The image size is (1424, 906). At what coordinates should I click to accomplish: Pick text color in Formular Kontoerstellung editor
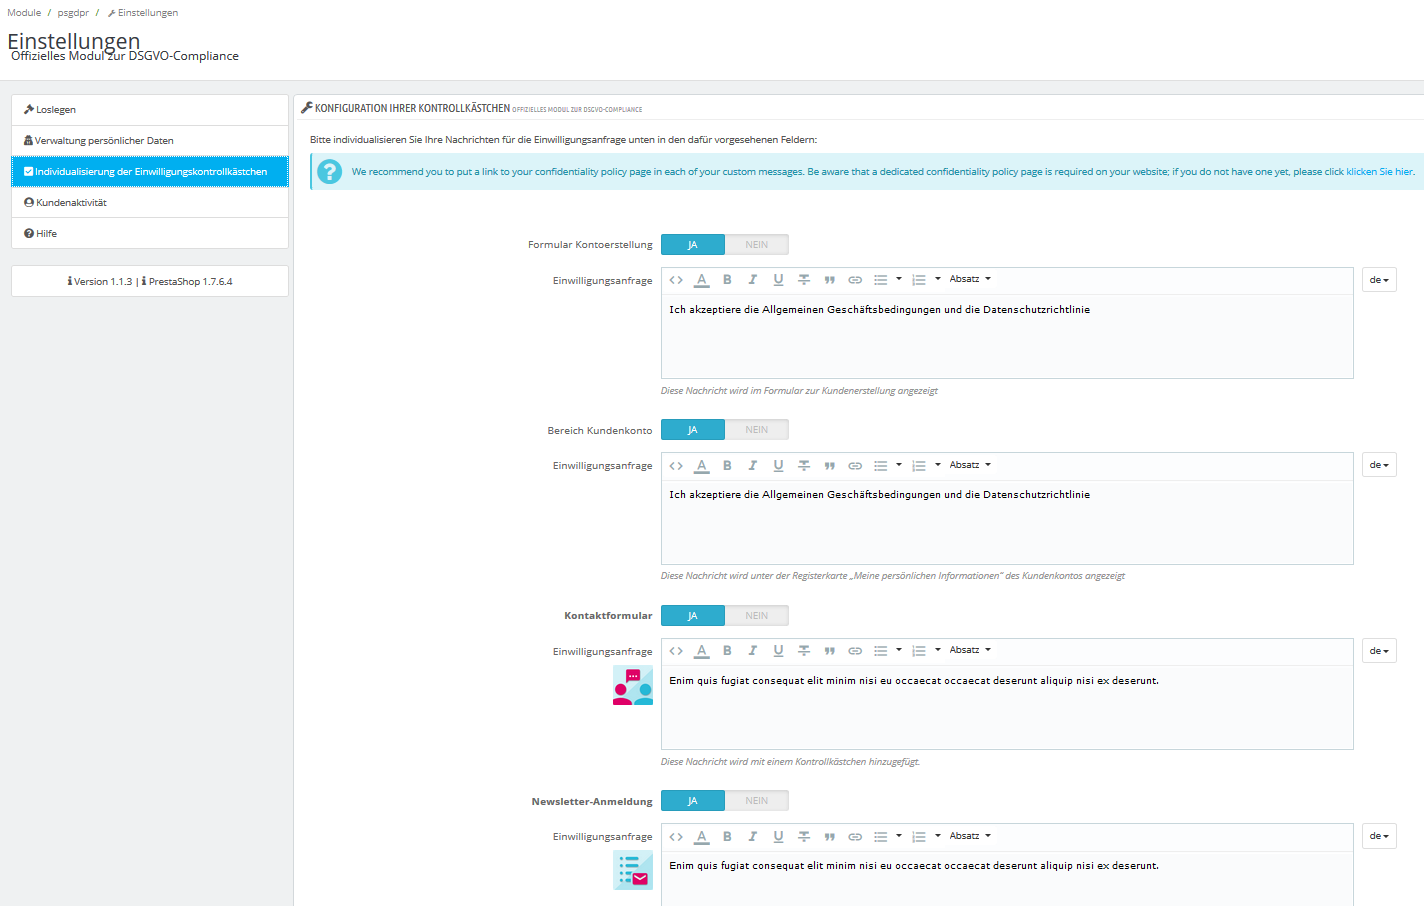point(702,280)
